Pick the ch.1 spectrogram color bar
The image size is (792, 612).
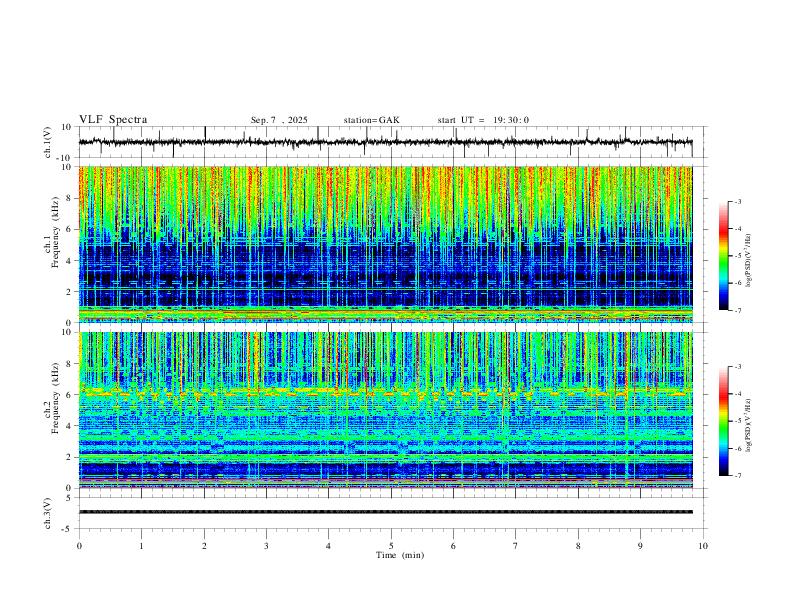tap(723, 256)
